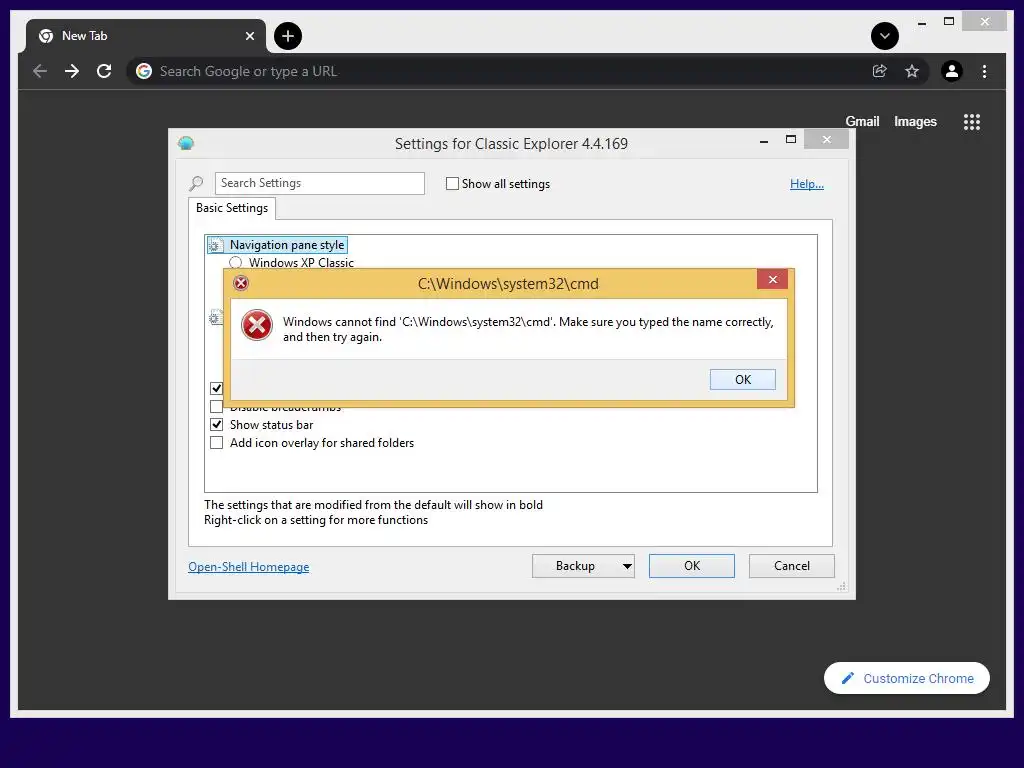This screenshot has height=768, width=1024.
Task: Close the Classic Explorer settings window
Action: 826,139
